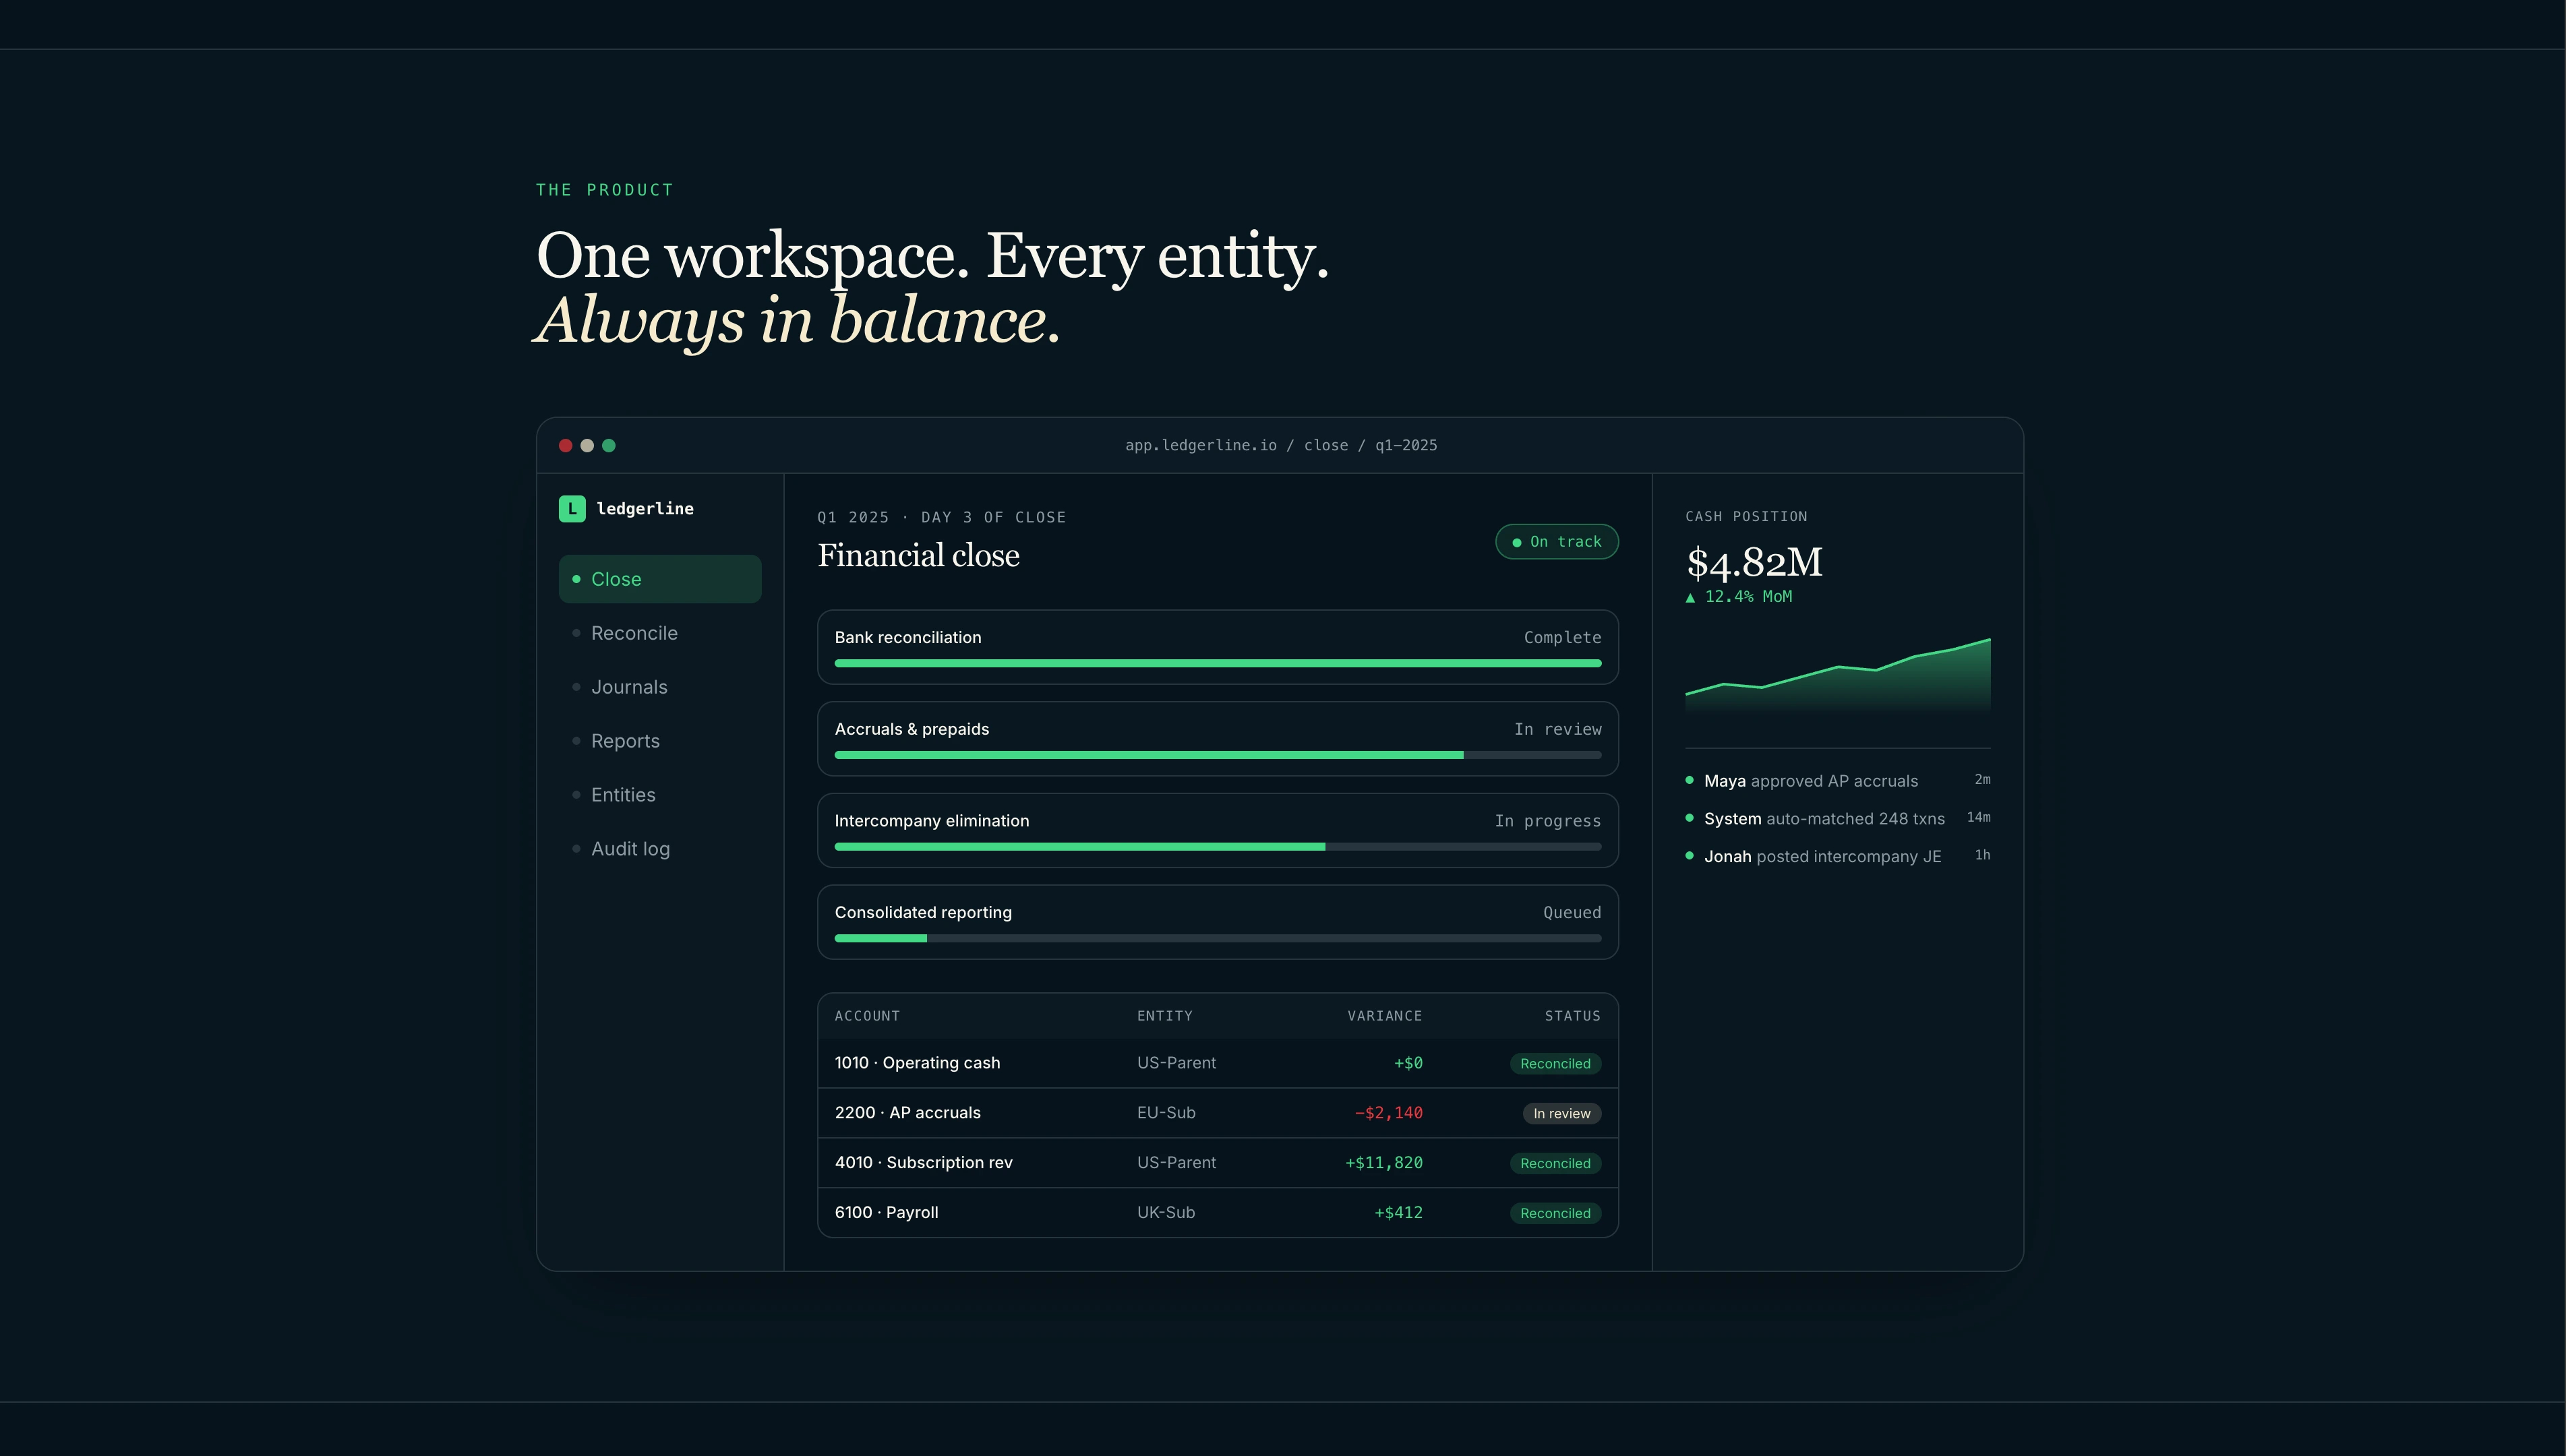Open the Audit log sidebar item
The width and height of the screenshot is (2566, 1456).
660,849
